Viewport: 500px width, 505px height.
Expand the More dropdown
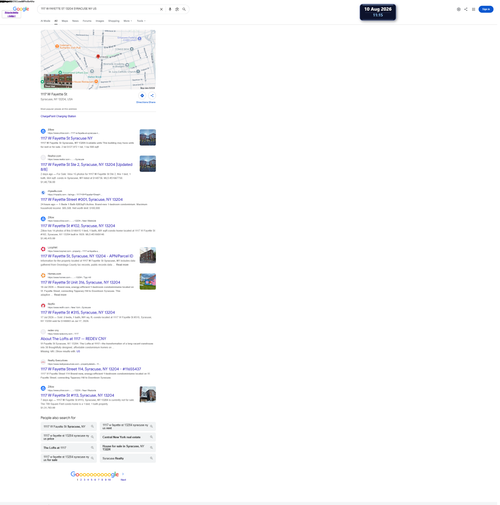click(128, 21)
